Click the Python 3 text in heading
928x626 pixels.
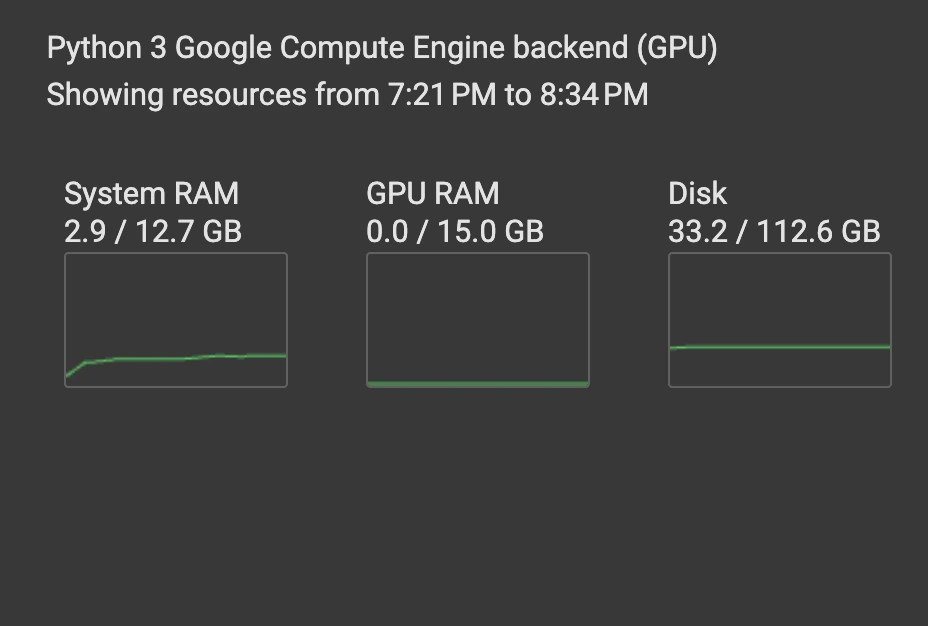[x=106, y=48]
